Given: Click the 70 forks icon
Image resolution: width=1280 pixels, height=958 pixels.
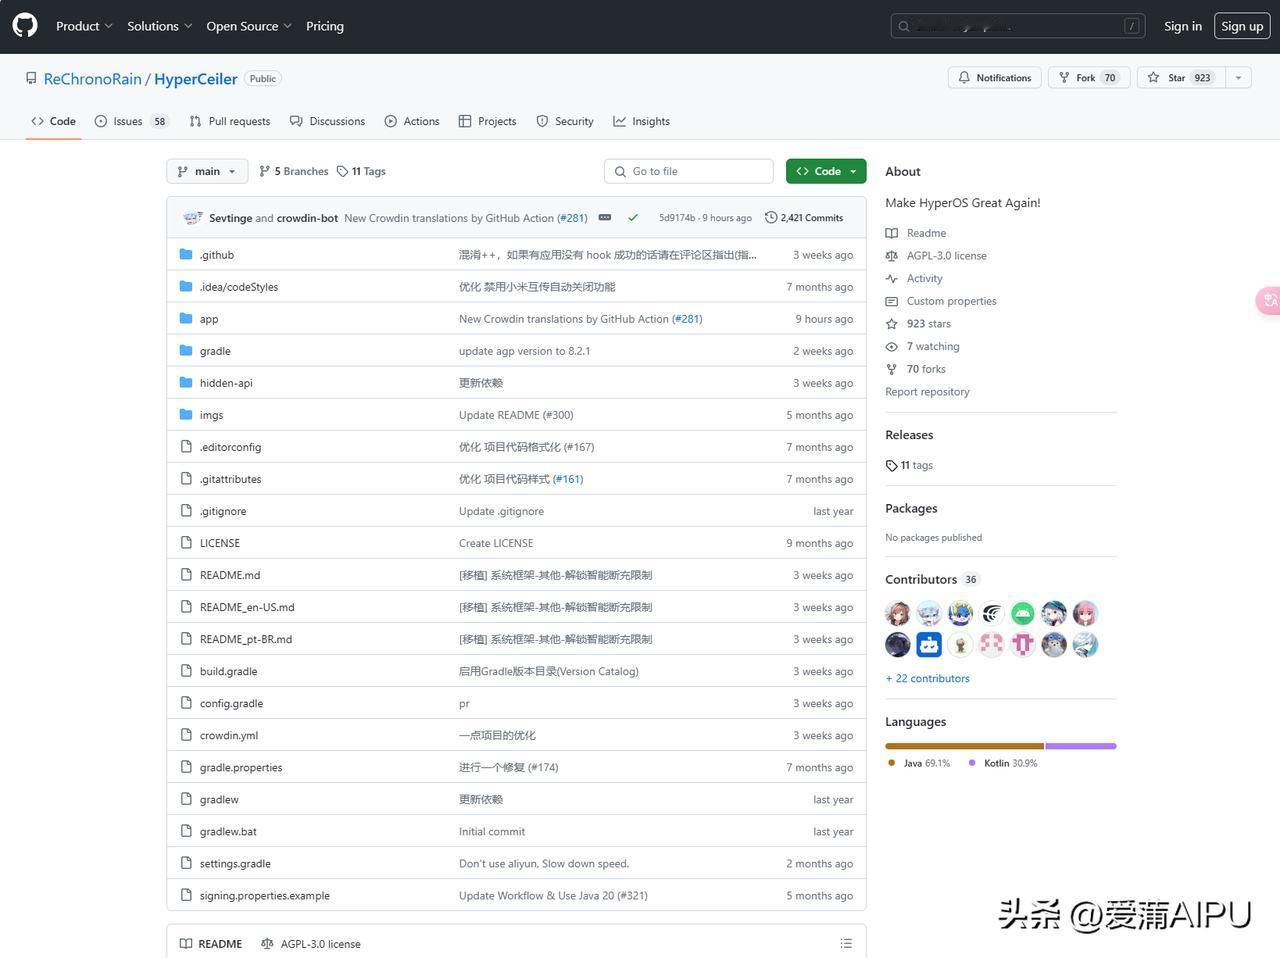Looking at the screenshot, I should [892, 369].
